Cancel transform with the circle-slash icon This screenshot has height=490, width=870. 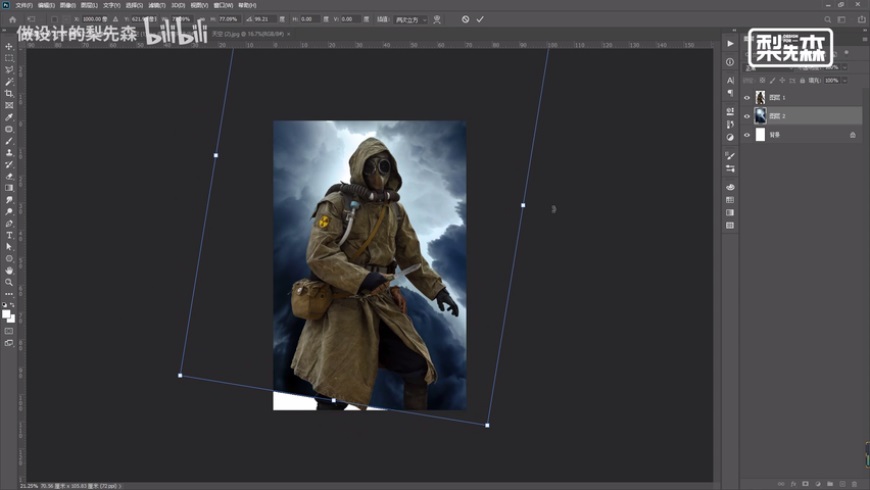465,19
